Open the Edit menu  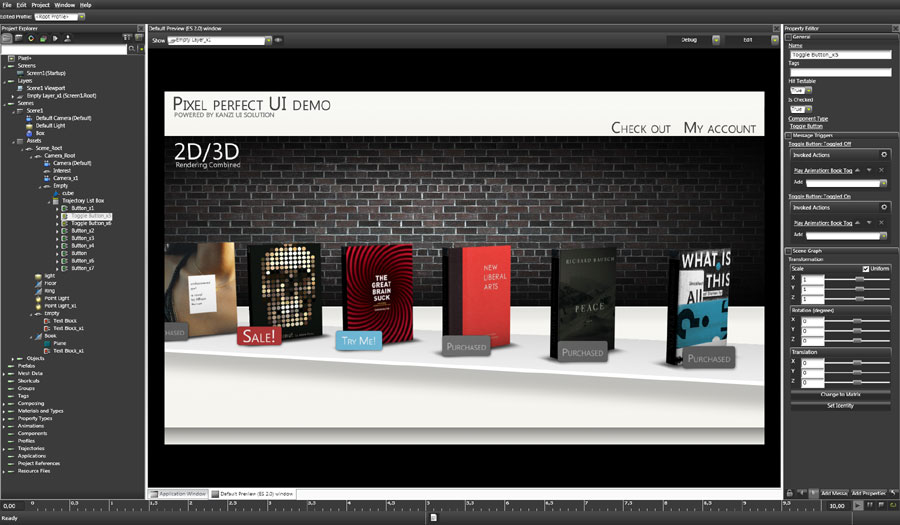click(21, 5)
